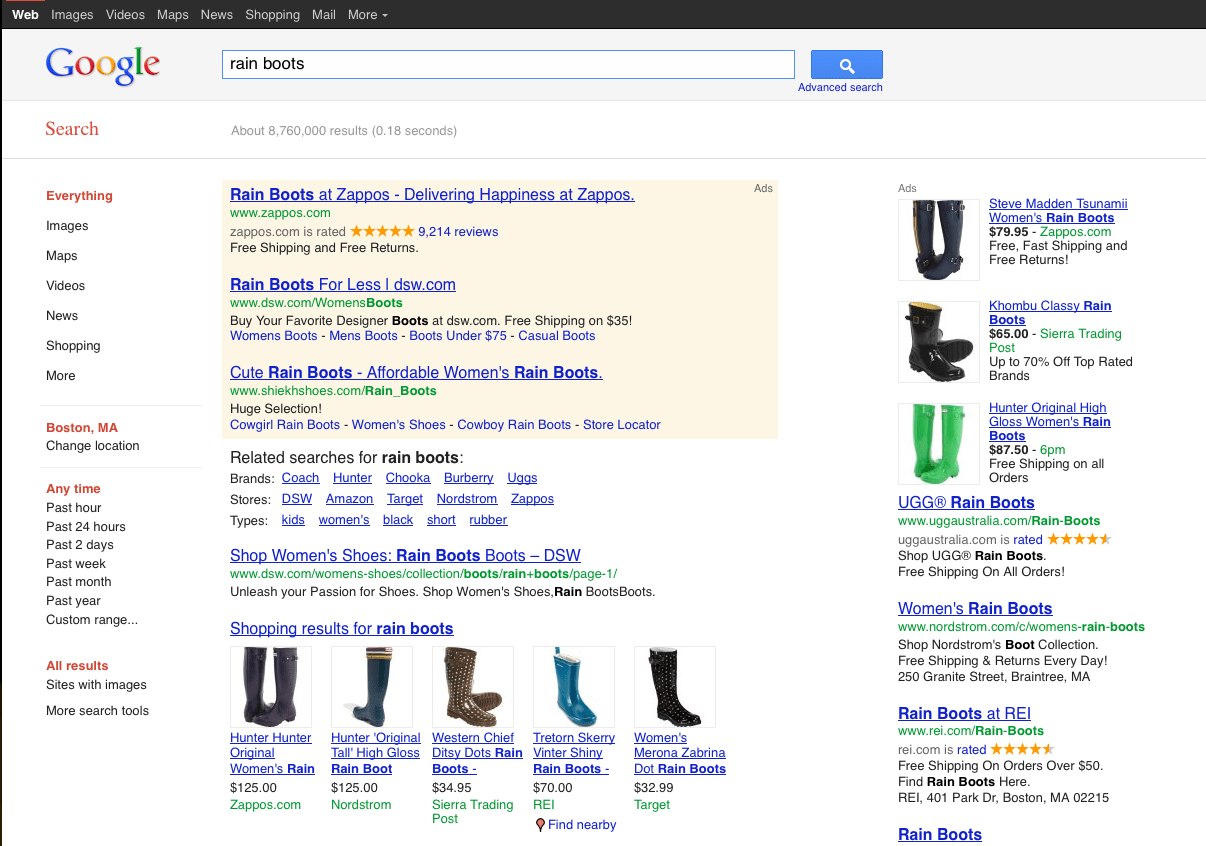1206x846 pixels.
Task: Select Amazon store related search
Action: coord(349,499)
